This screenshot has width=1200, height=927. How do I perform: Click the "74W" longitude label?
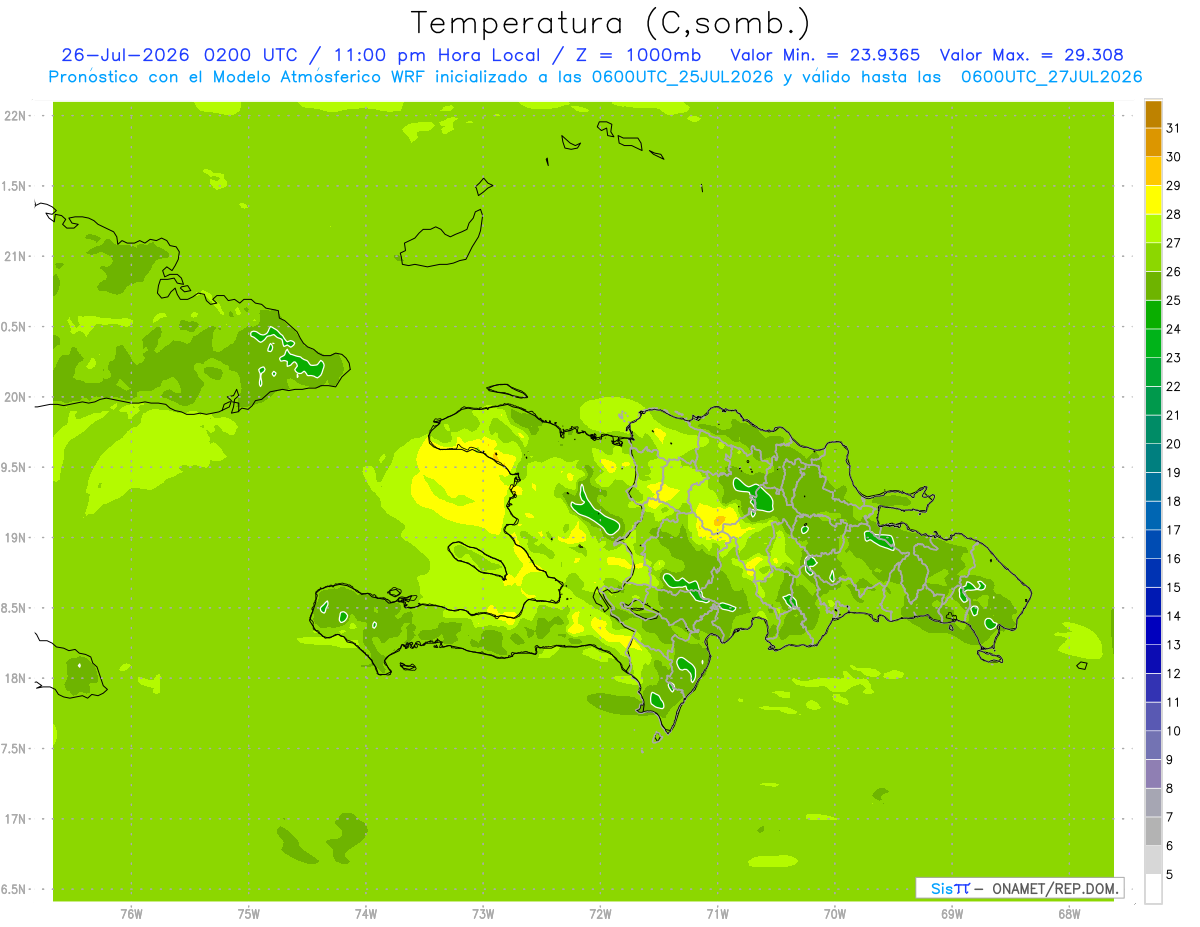click(x=366, y=914)
